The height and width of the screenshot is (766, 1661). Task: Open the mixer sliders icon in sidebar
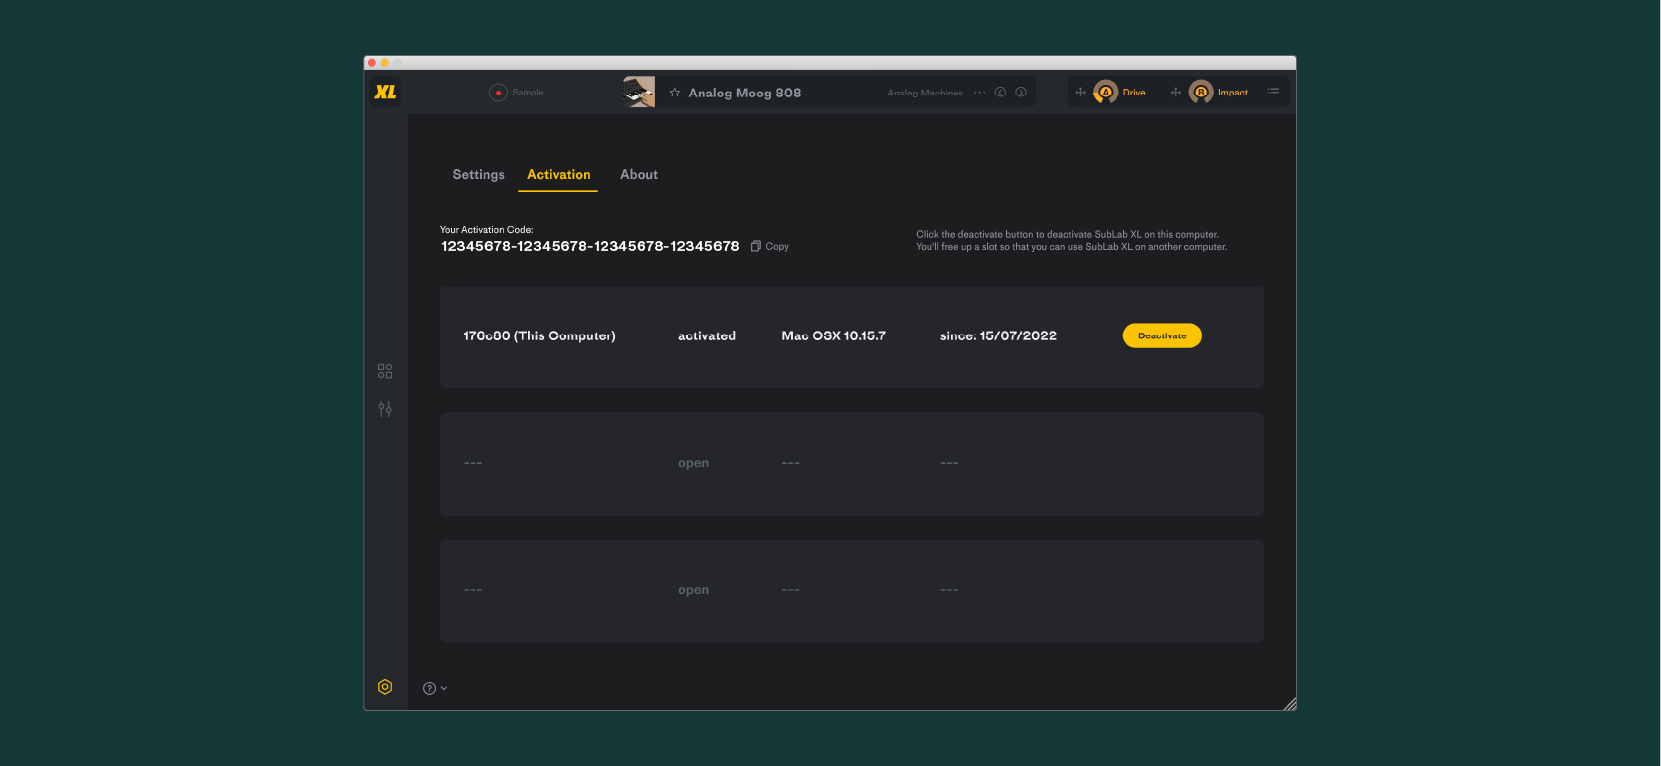click(385, 409)
